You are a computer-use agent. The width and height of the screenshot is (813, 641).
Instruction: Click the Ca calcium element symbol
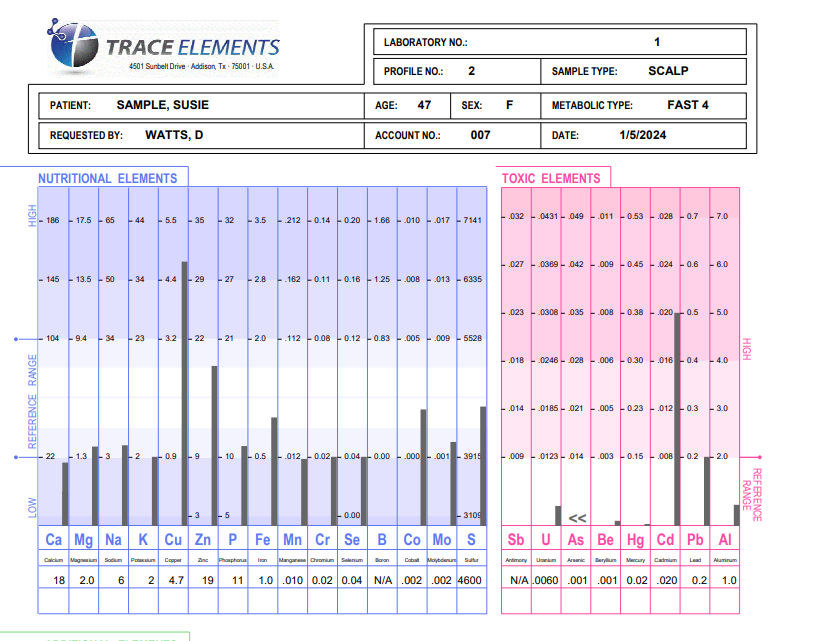[53, 540]
